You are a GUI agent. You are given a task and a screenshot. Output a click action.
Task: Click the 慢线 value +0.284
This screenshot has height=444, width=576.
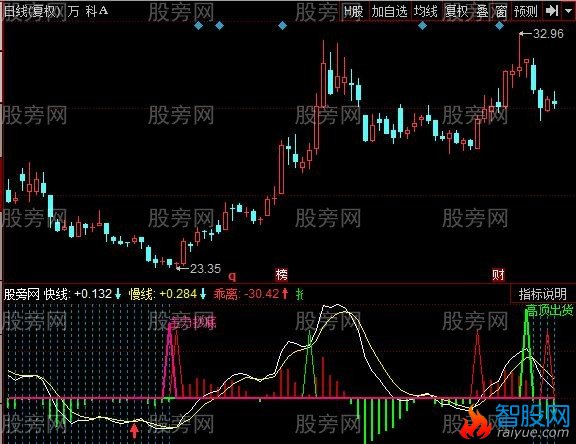(x=178, y=294)
